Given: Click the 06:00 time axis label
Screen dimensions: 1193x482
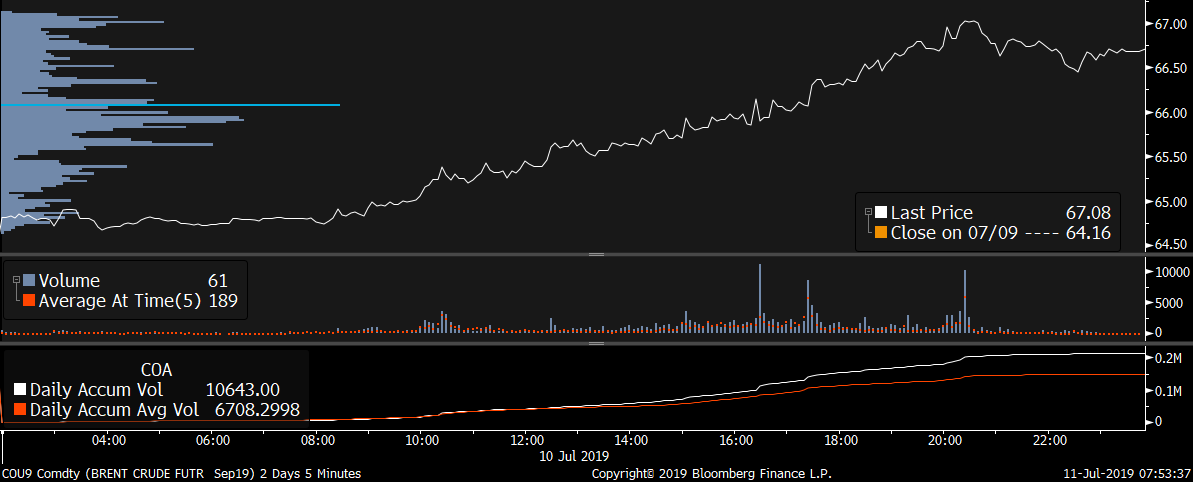Looking at the screenshot, I should [213, 439].
